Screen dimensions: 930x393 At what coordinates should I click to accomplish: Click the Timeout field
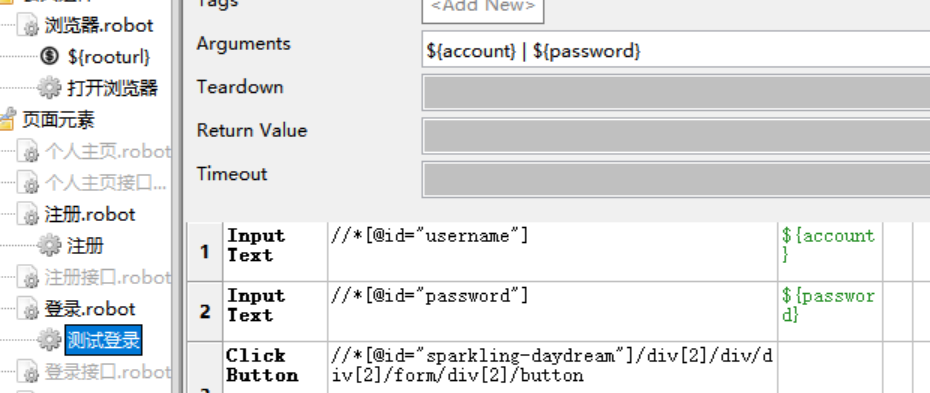pyautogui.click(x=676, y=179)
